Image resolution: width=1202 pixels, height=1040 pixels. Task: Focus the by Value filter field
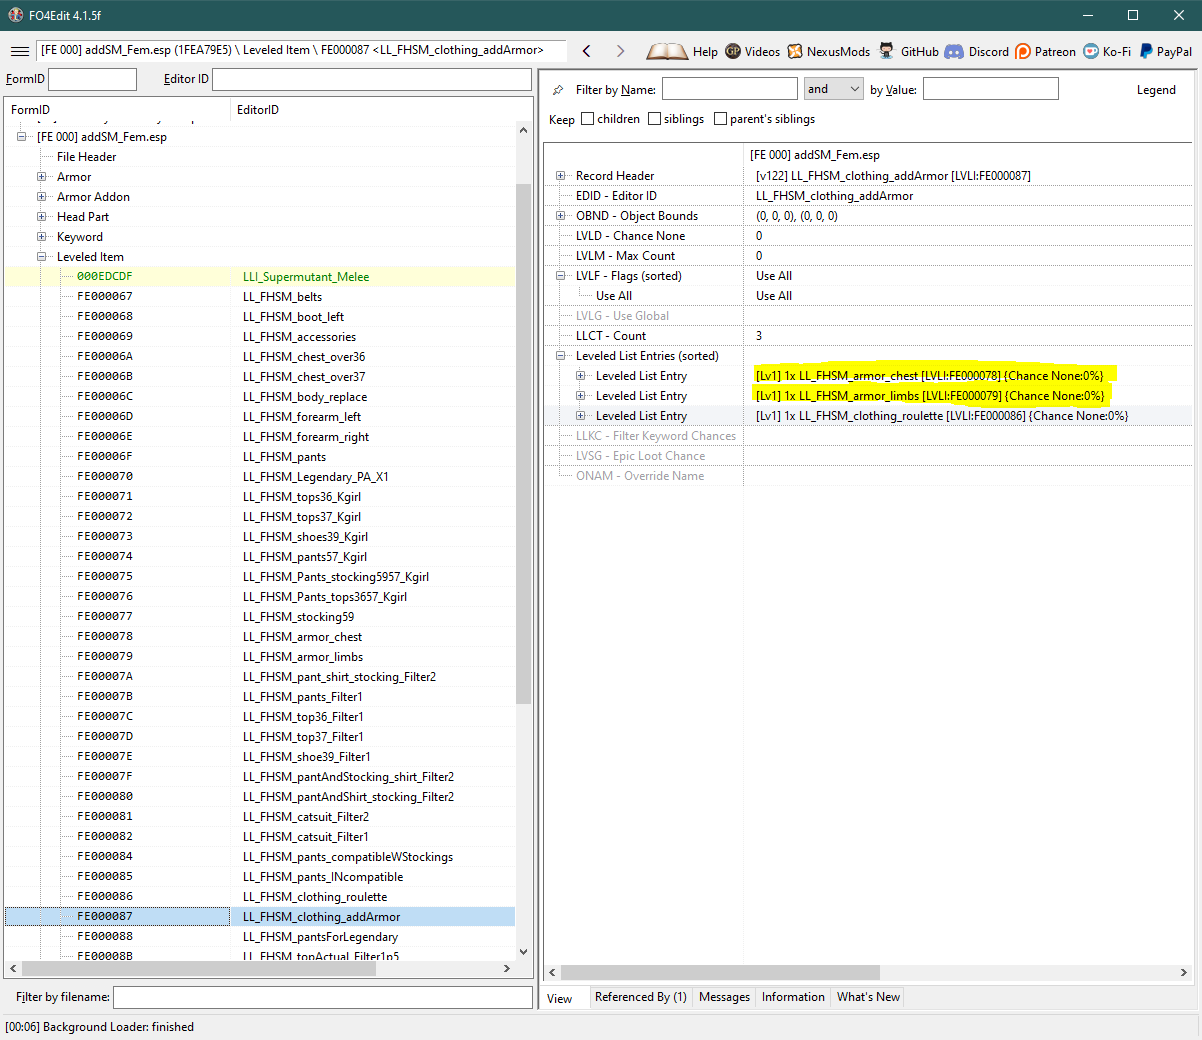pos(990,89)
